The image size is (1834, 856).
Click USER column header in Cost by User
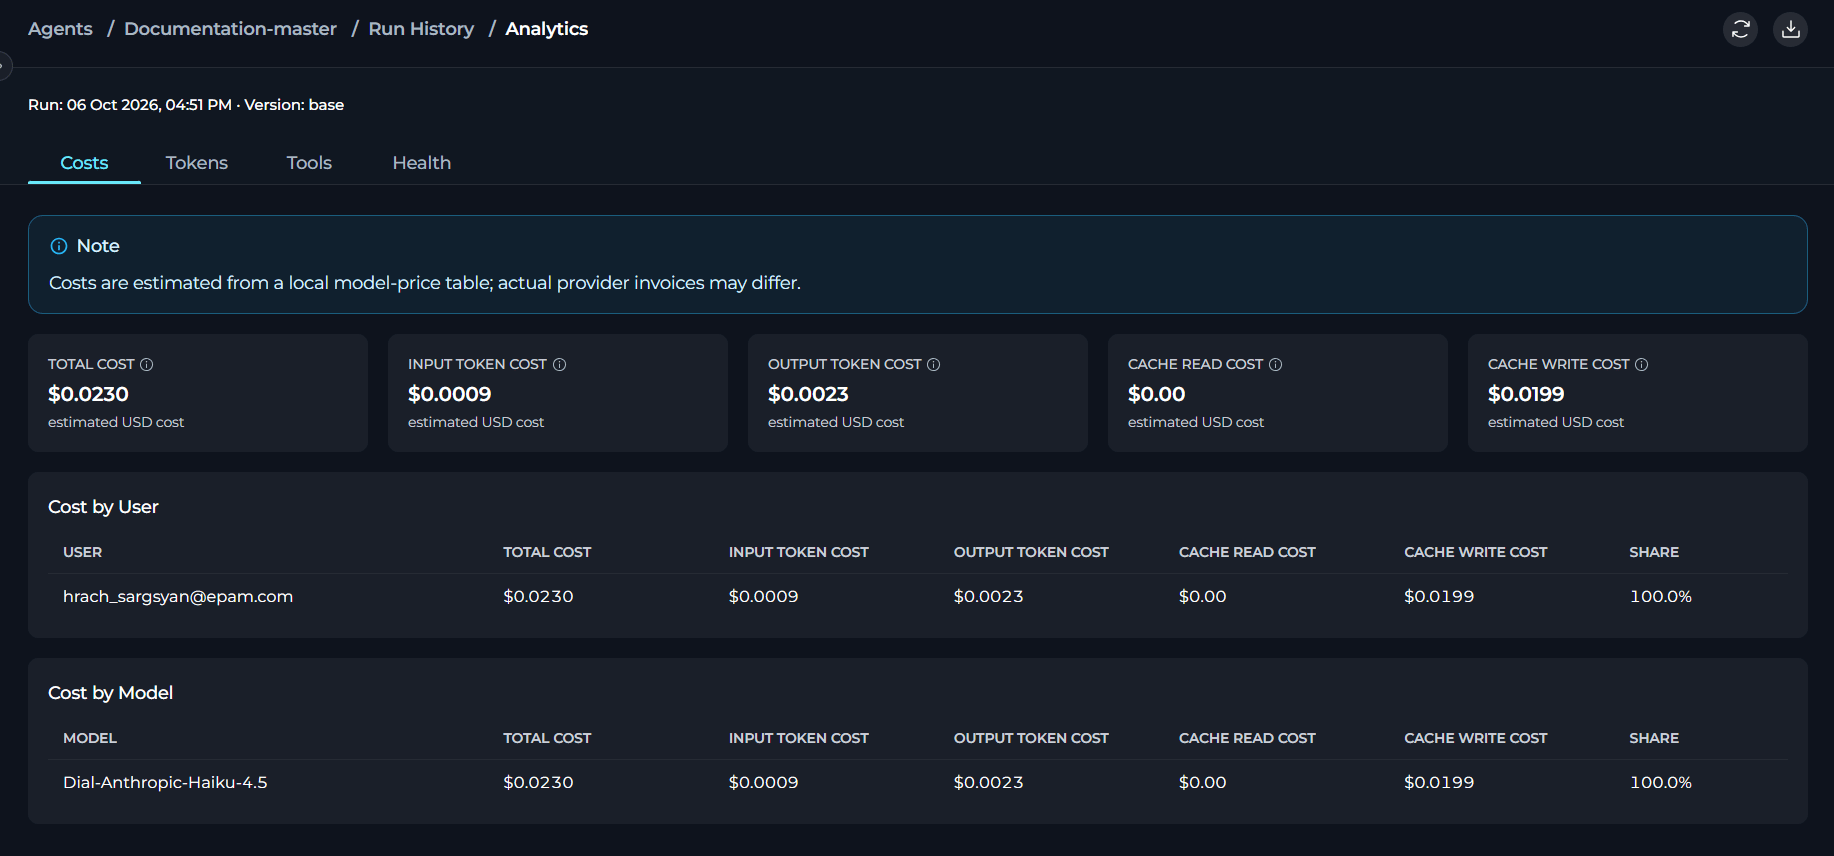(x=83, y=552)
